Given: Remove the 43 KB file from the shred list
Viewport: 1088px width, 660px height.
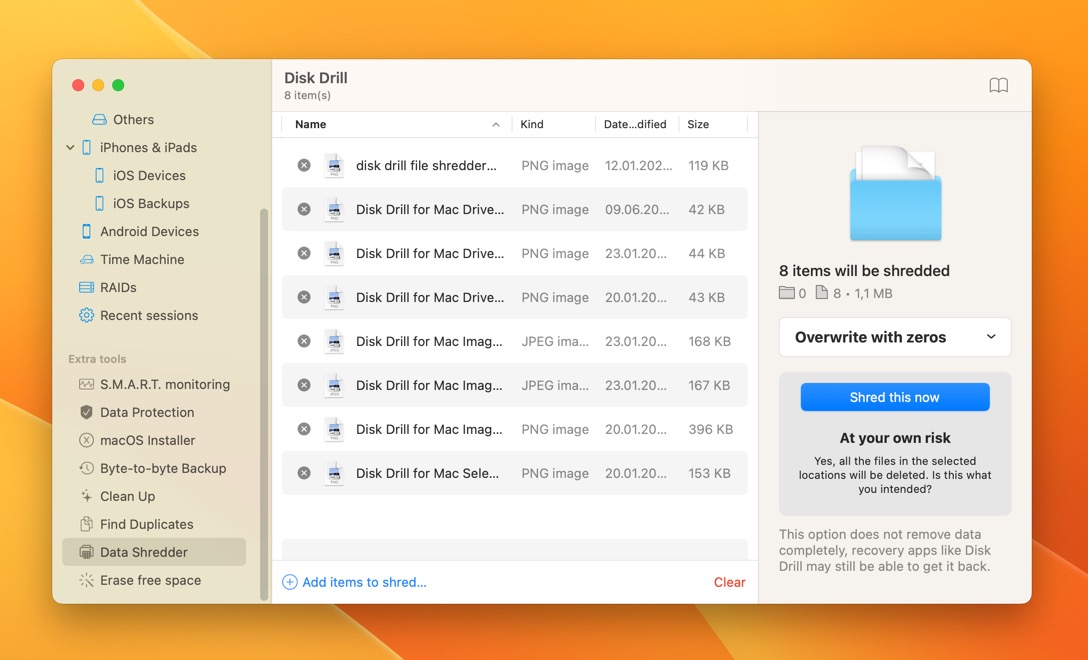Looking at the screenshot, I should click(304, 297).
